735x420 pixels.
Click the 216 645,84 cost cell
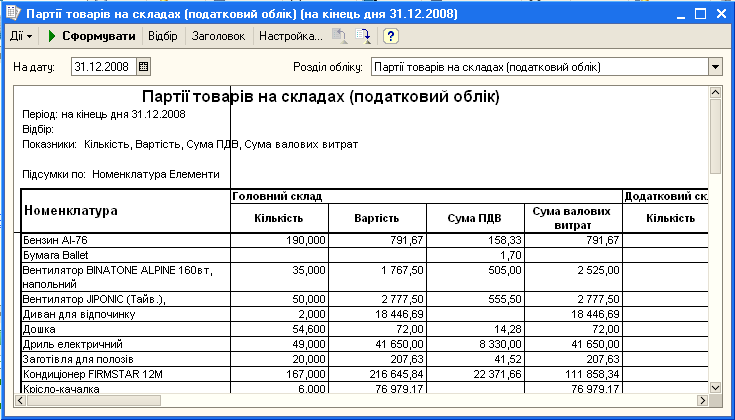click(377, 374)
